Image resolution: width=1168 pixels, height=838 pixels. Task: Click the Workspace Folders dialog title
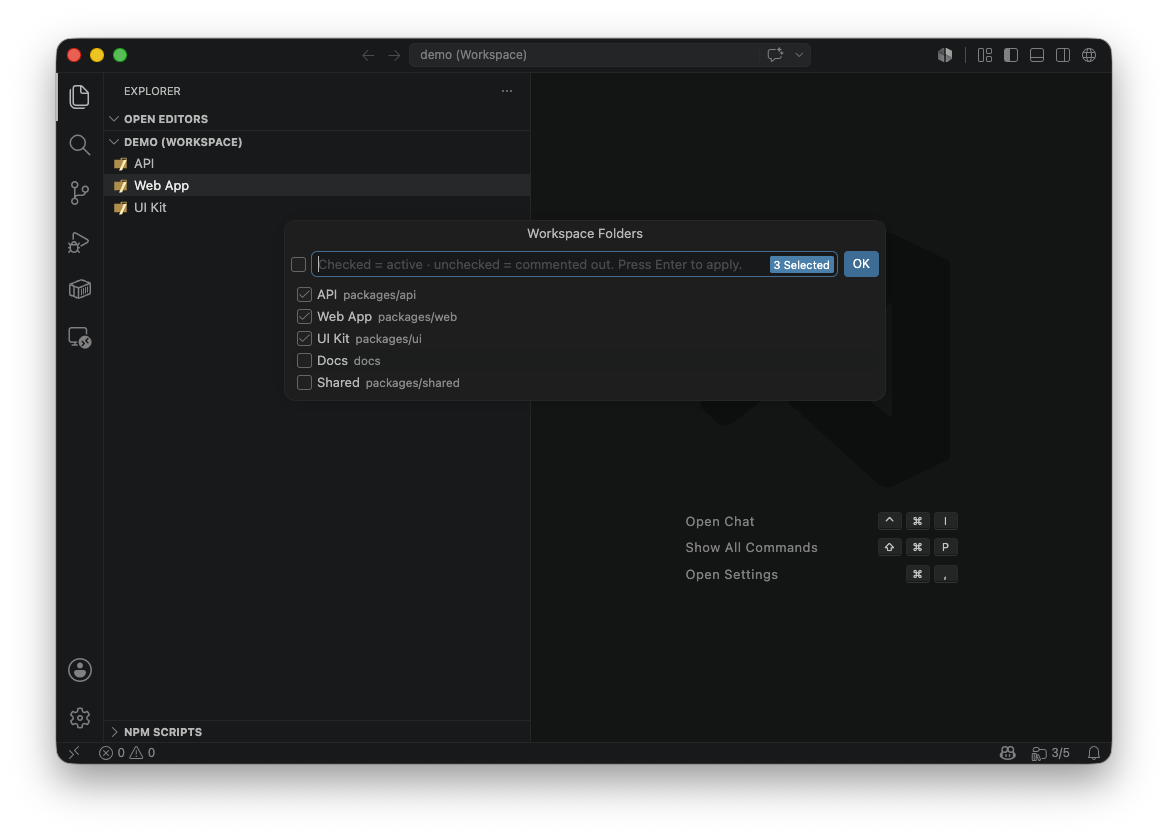click(585, 233)
